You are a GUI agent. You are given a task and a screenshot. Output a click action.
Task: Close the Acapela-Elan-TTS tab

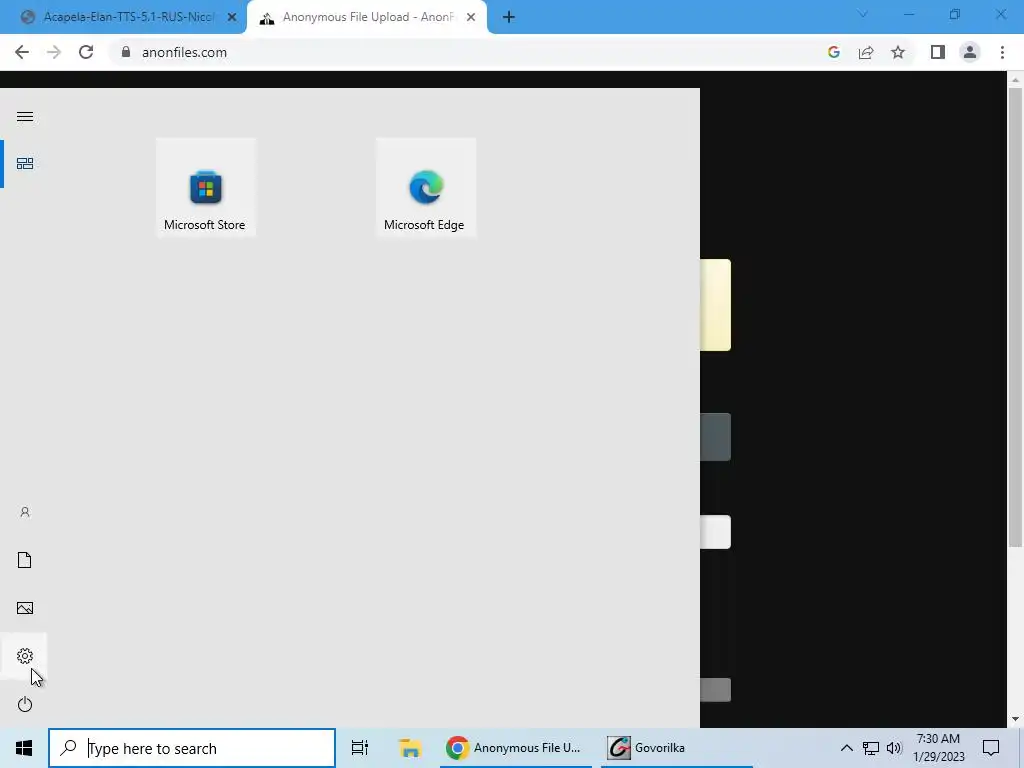coord(232,18)
